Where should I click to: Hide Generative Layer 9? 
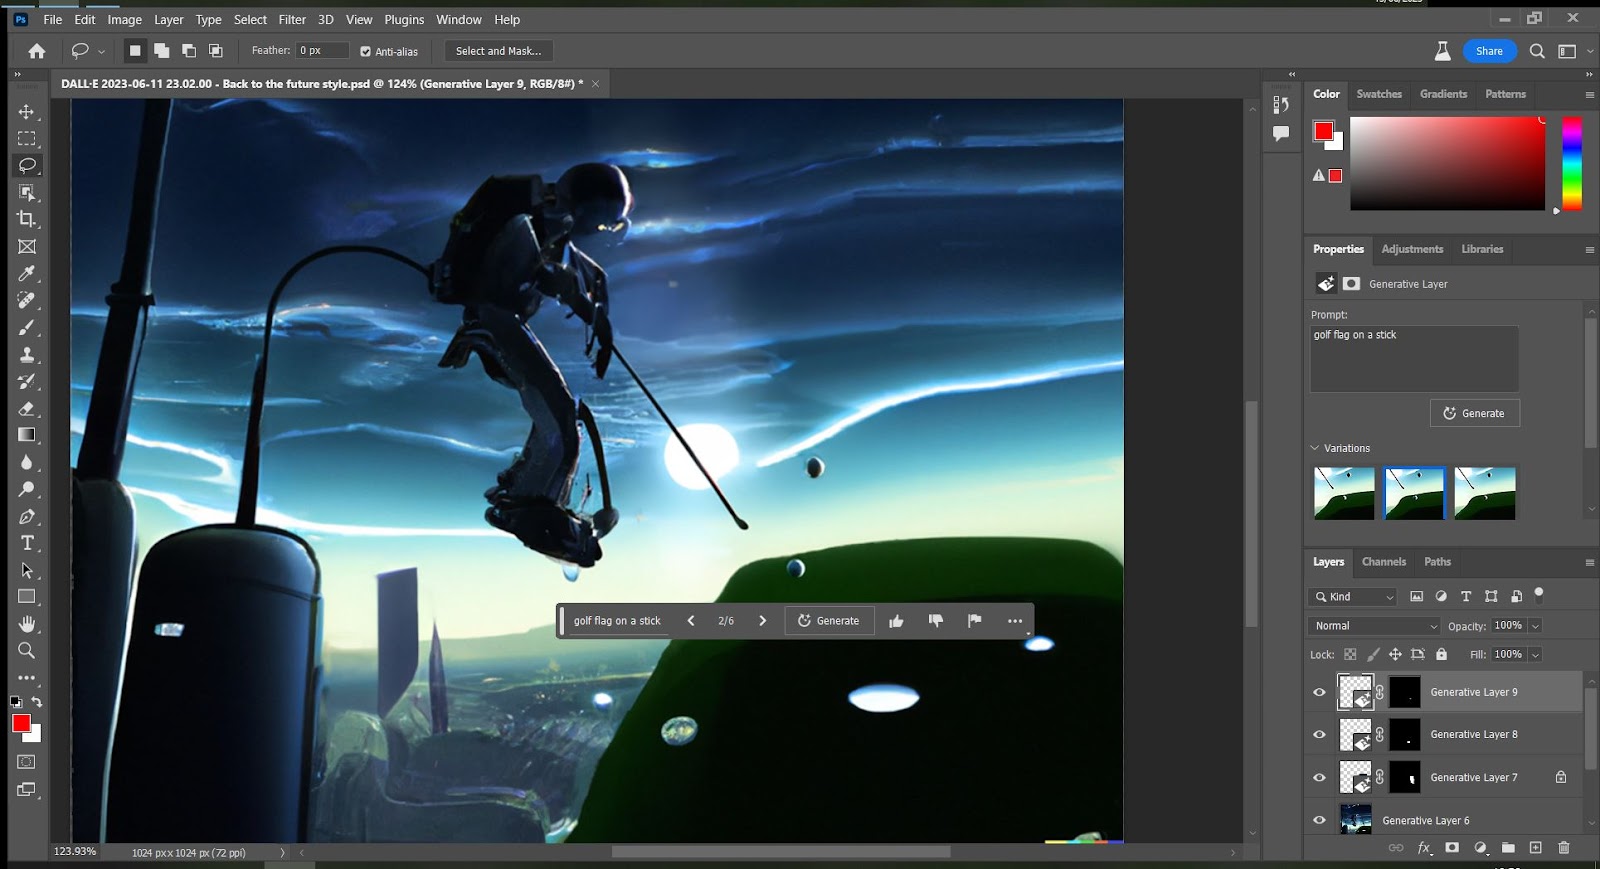coord(1319,692)
